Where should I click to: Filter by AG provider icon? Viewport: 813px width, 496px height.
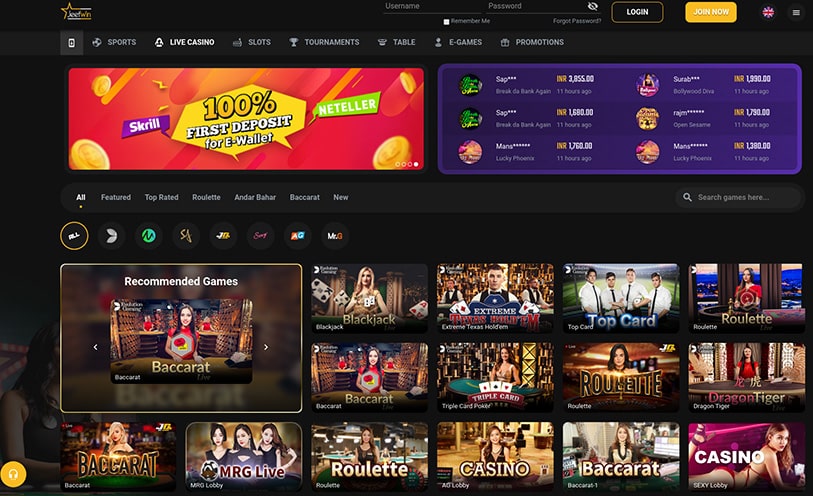[298, 236]
